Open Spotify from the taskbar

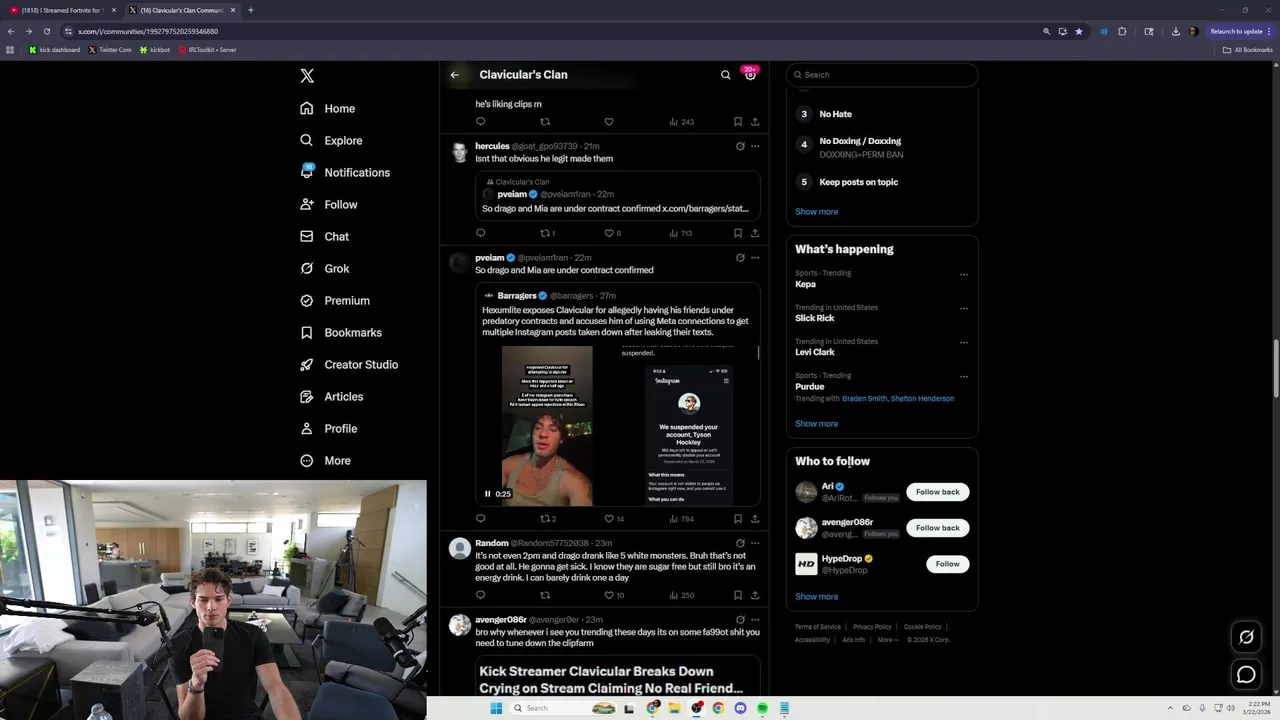tap(762, 708)
